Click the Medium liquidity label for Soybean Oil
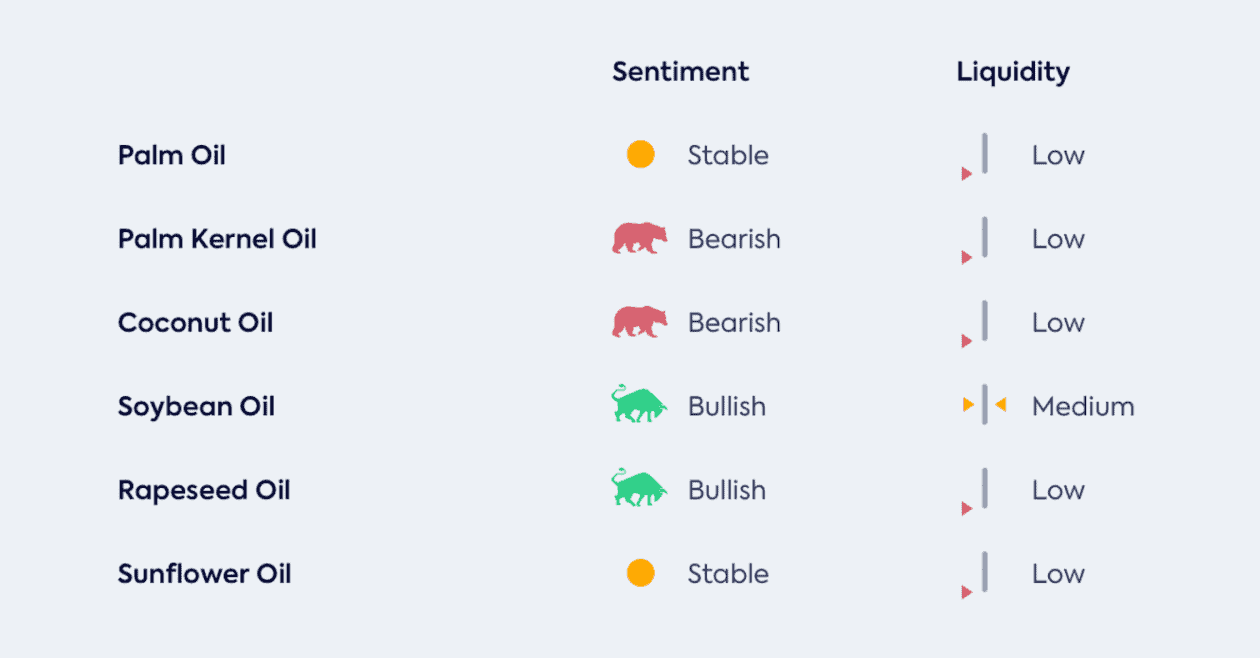 1083,406
